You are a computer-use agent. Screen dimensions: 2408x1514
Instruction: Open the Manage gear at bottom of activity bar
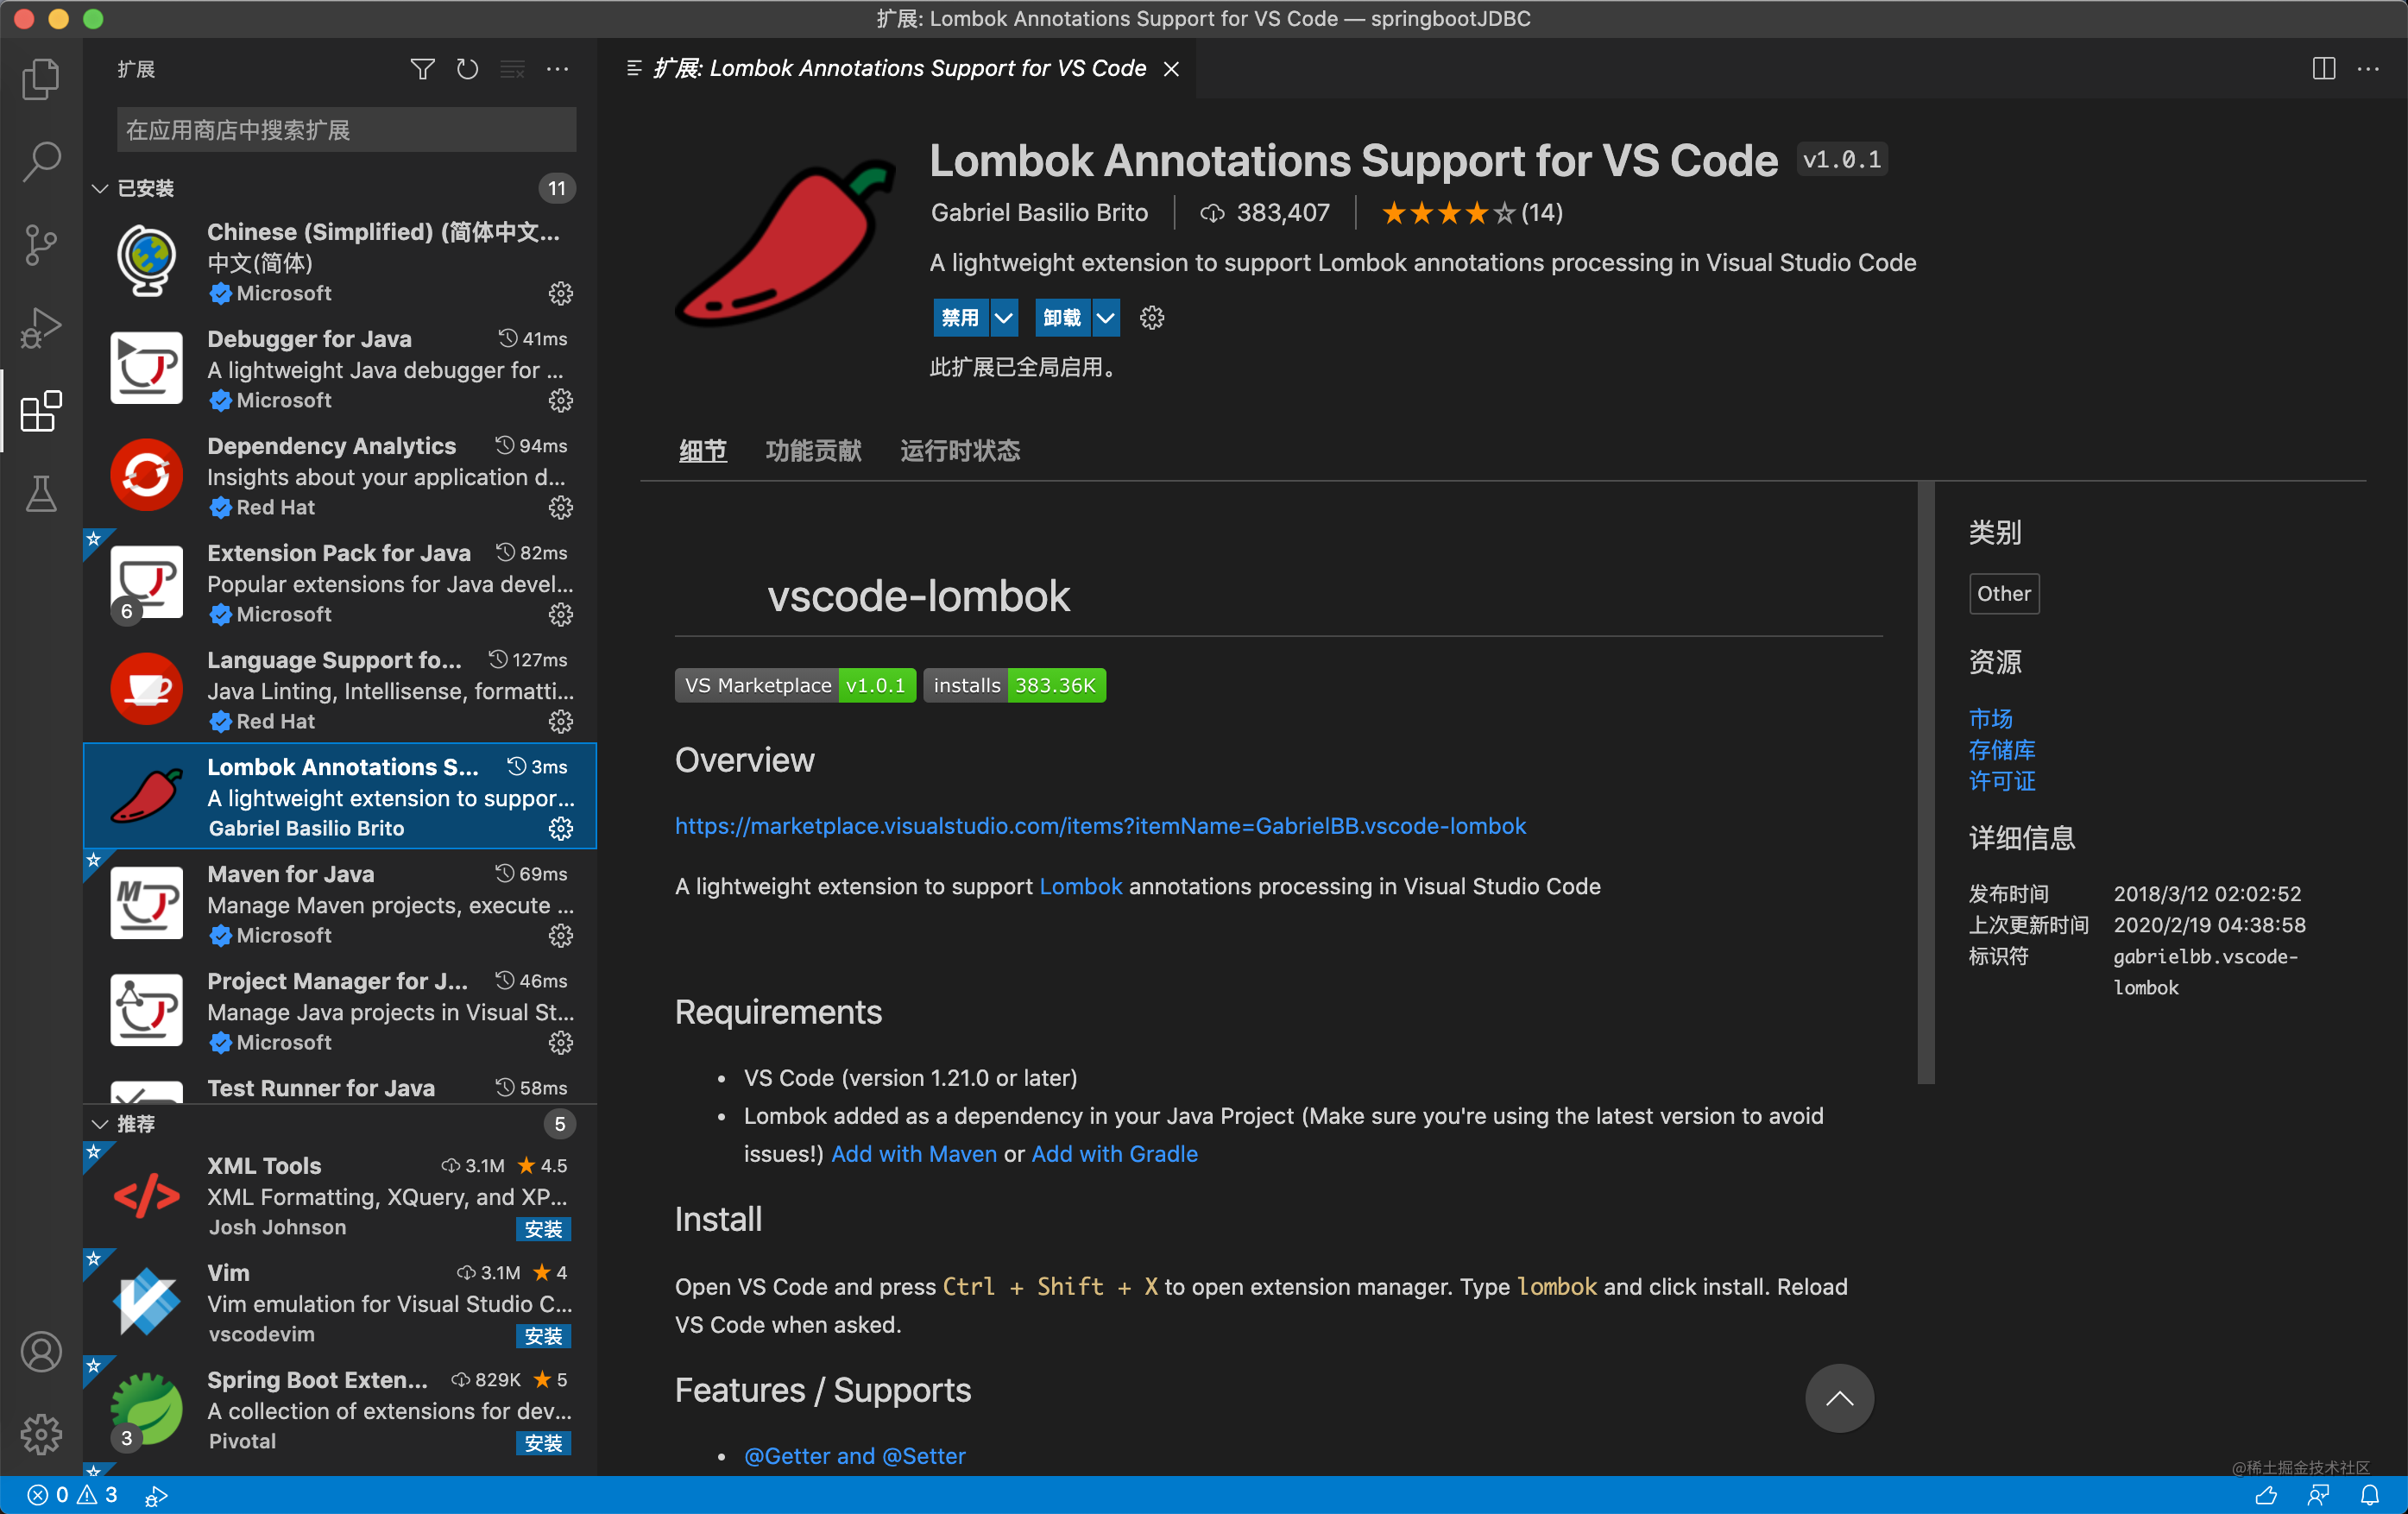click(x=41, y=1433)
